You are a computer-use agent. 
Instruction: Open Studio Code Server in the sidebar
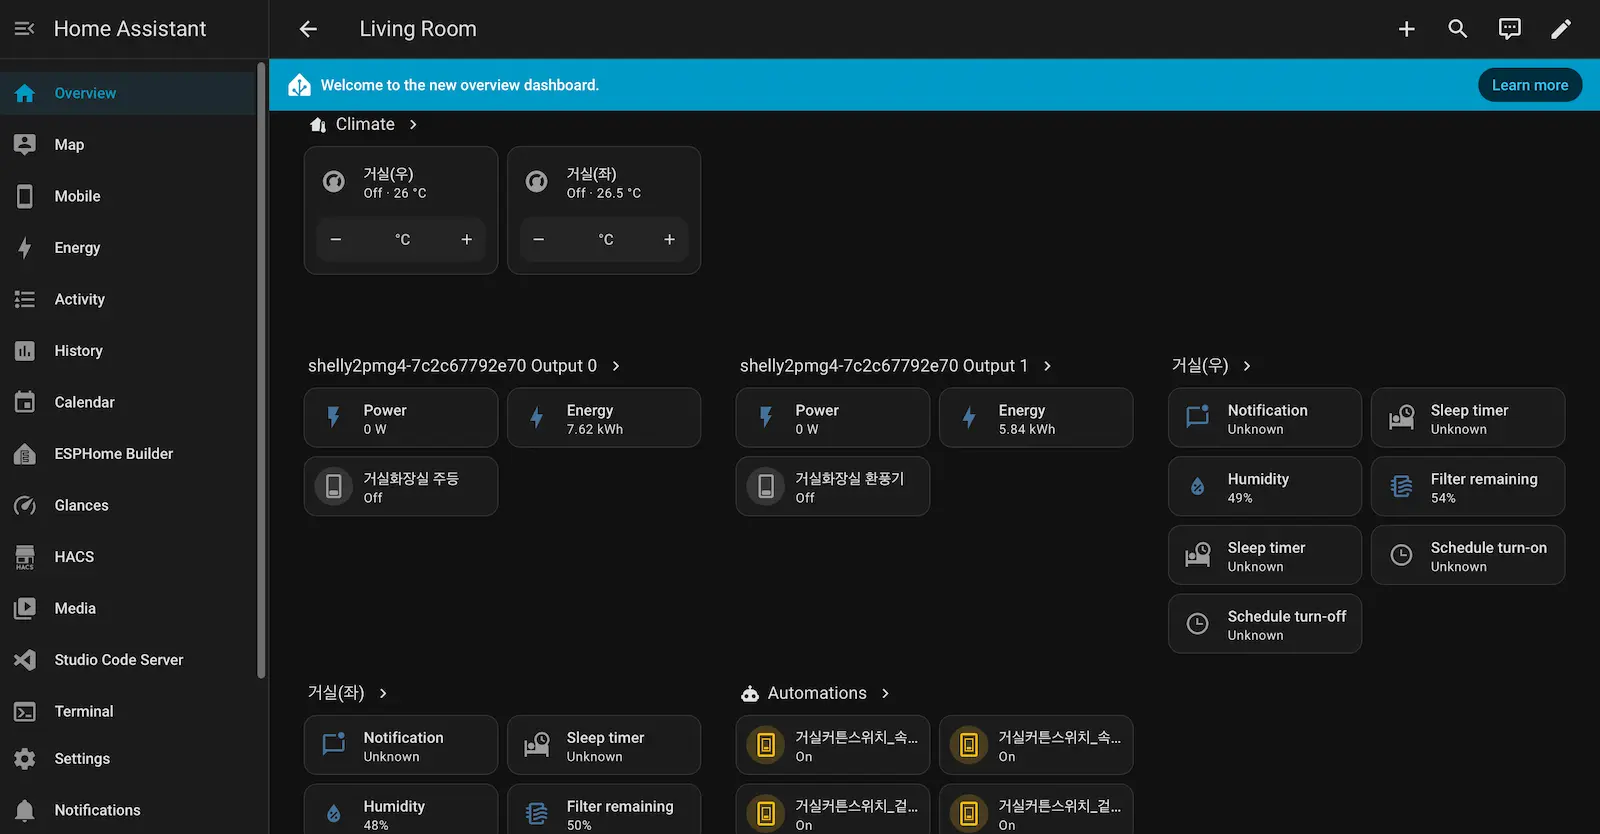128,660
